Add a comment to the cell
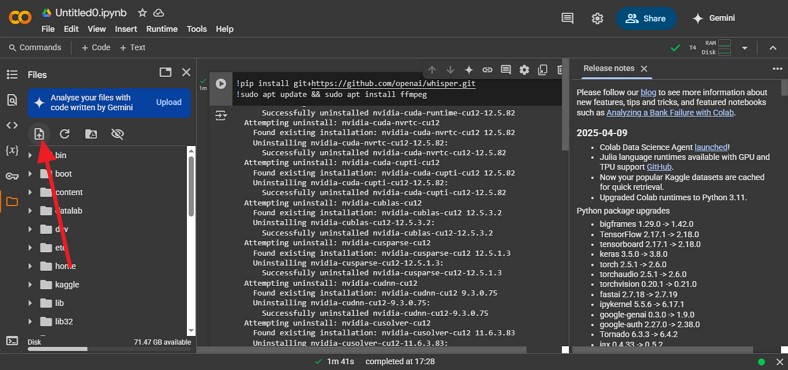This screenshot has width=788, height=370. pyautogui.click(x=506, y=70)
